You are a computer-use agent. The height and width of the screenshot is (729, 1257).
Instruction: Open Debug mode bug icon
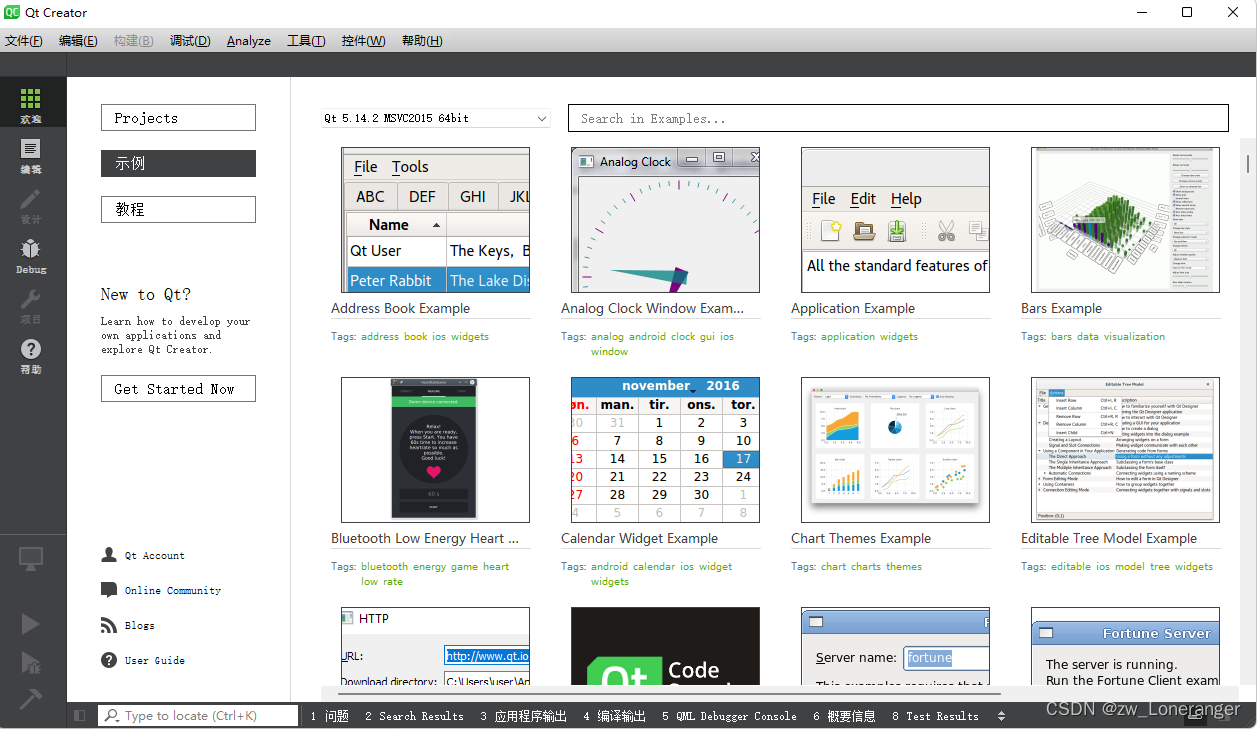coord(31,249)
